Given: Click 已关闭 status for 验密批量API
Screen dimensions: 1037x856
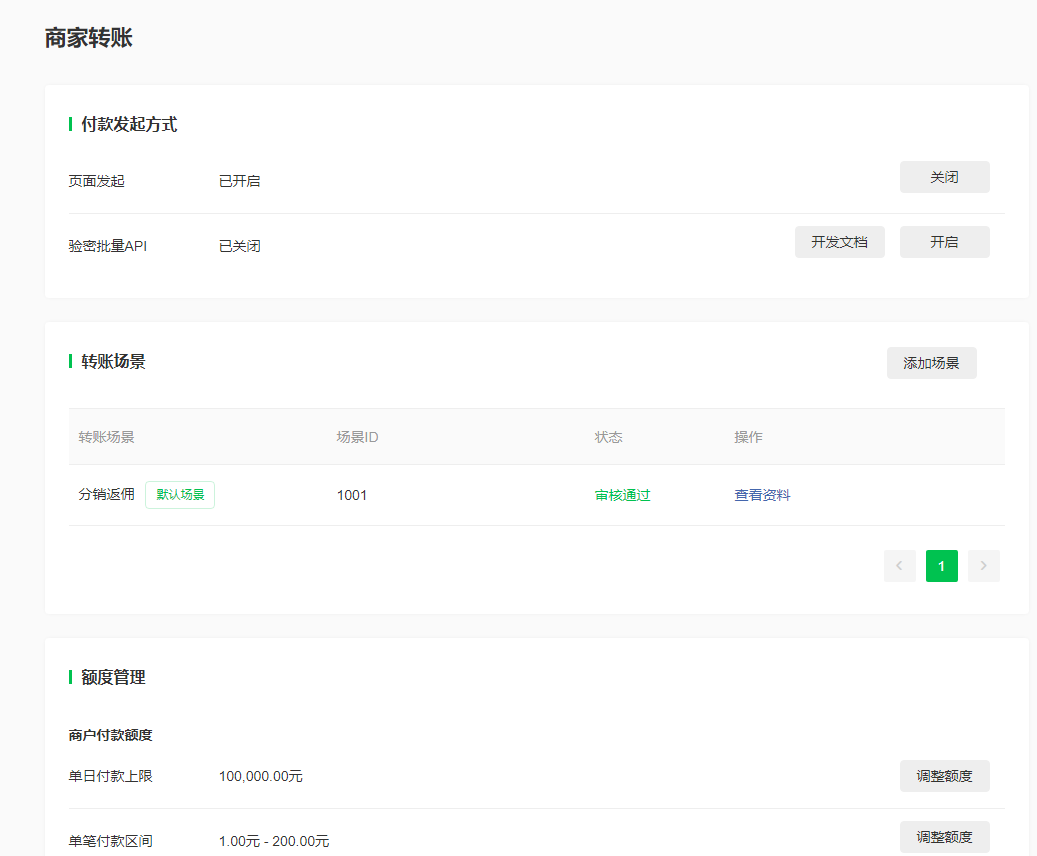Looking at the screenshot, I should pos(239,246).
